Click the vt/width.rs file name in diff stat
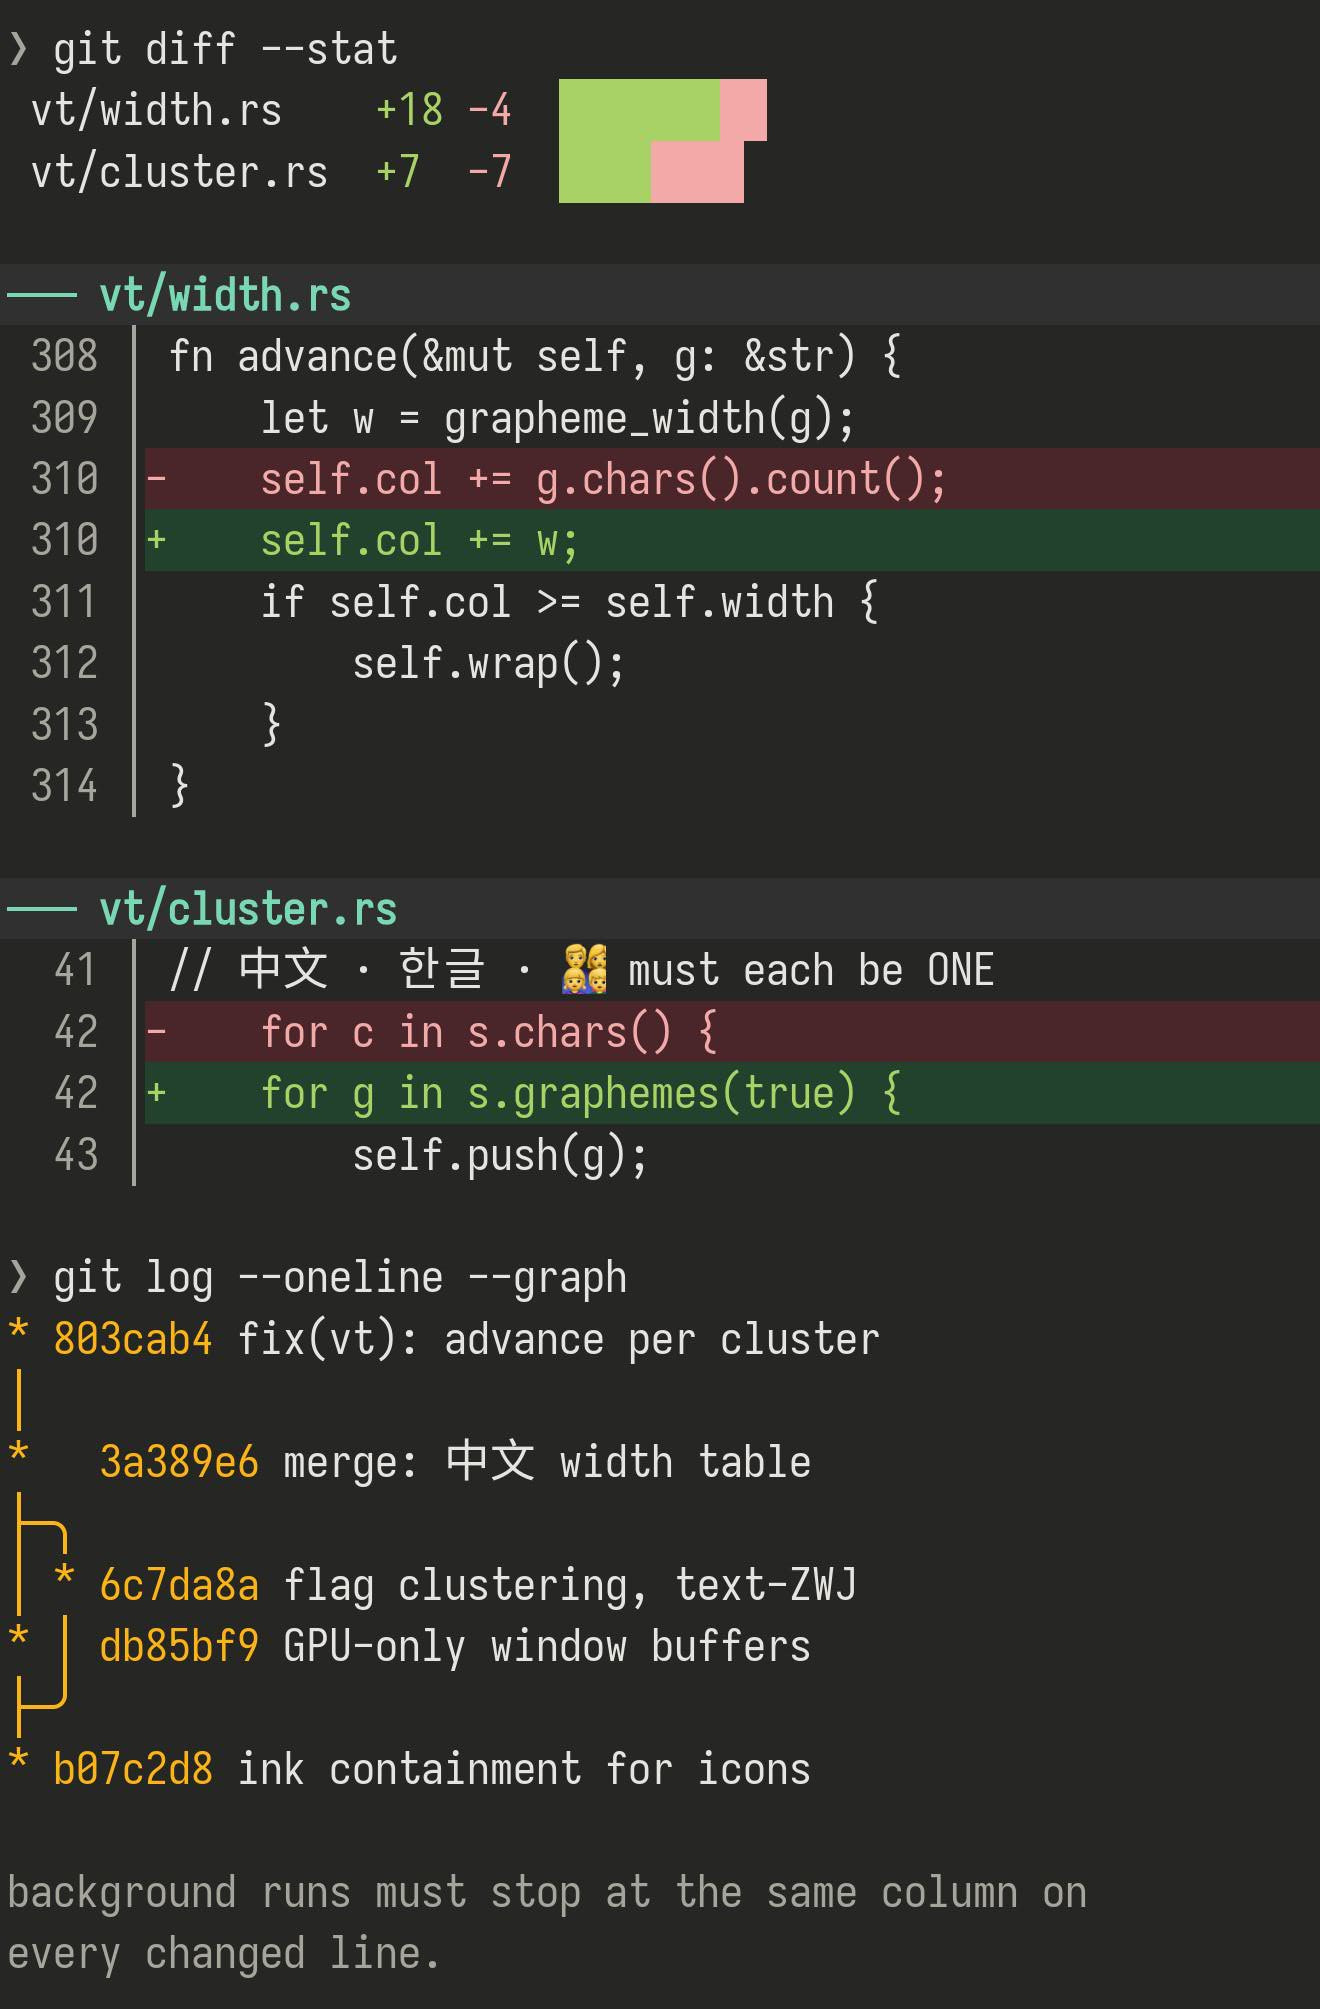The width and height of the screenshot is (1320, 2009). pos(156,110)
